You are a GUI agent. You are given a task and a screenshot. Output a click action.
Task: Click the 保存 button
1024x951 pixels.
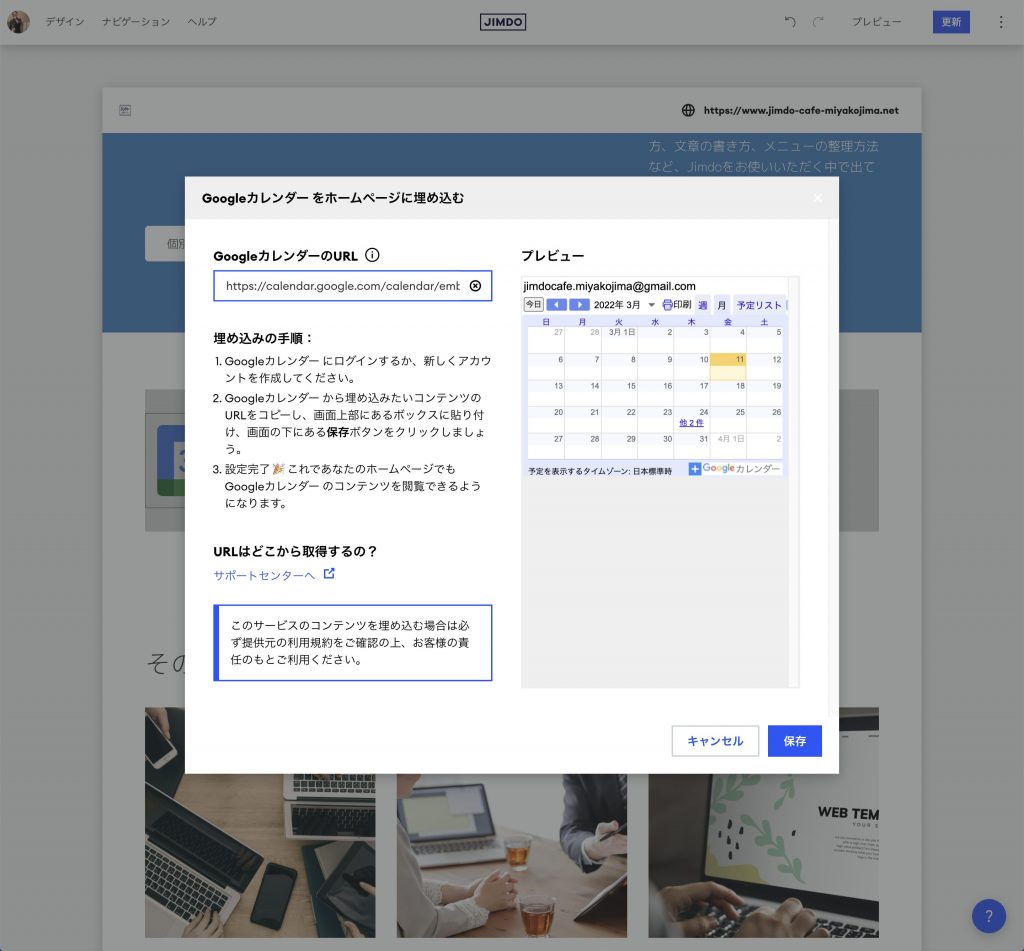coord(795,741)
